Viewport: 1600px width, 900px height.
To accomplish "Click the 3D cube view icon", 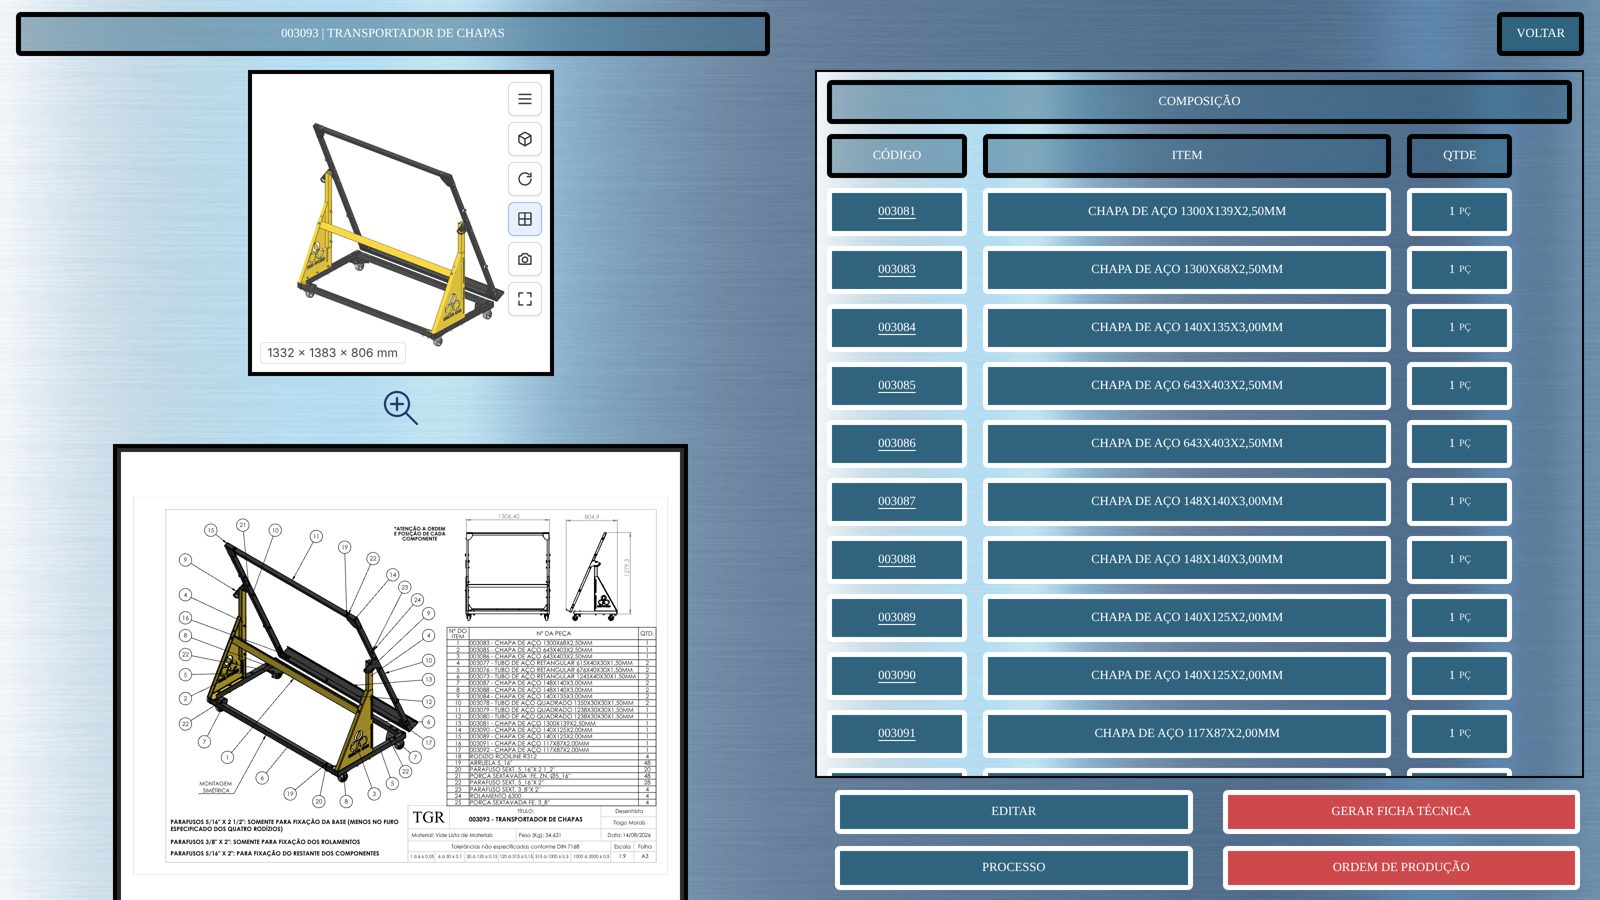I will (x=525, y=139).
